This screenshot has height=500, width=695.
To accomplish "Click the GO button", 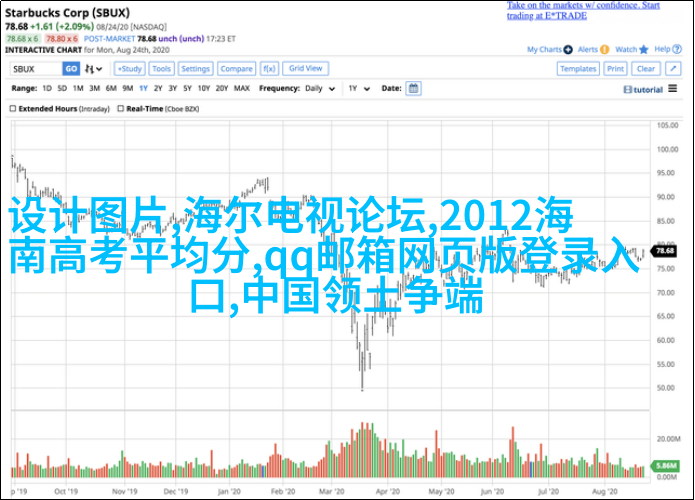I will (x=71, y=69).
